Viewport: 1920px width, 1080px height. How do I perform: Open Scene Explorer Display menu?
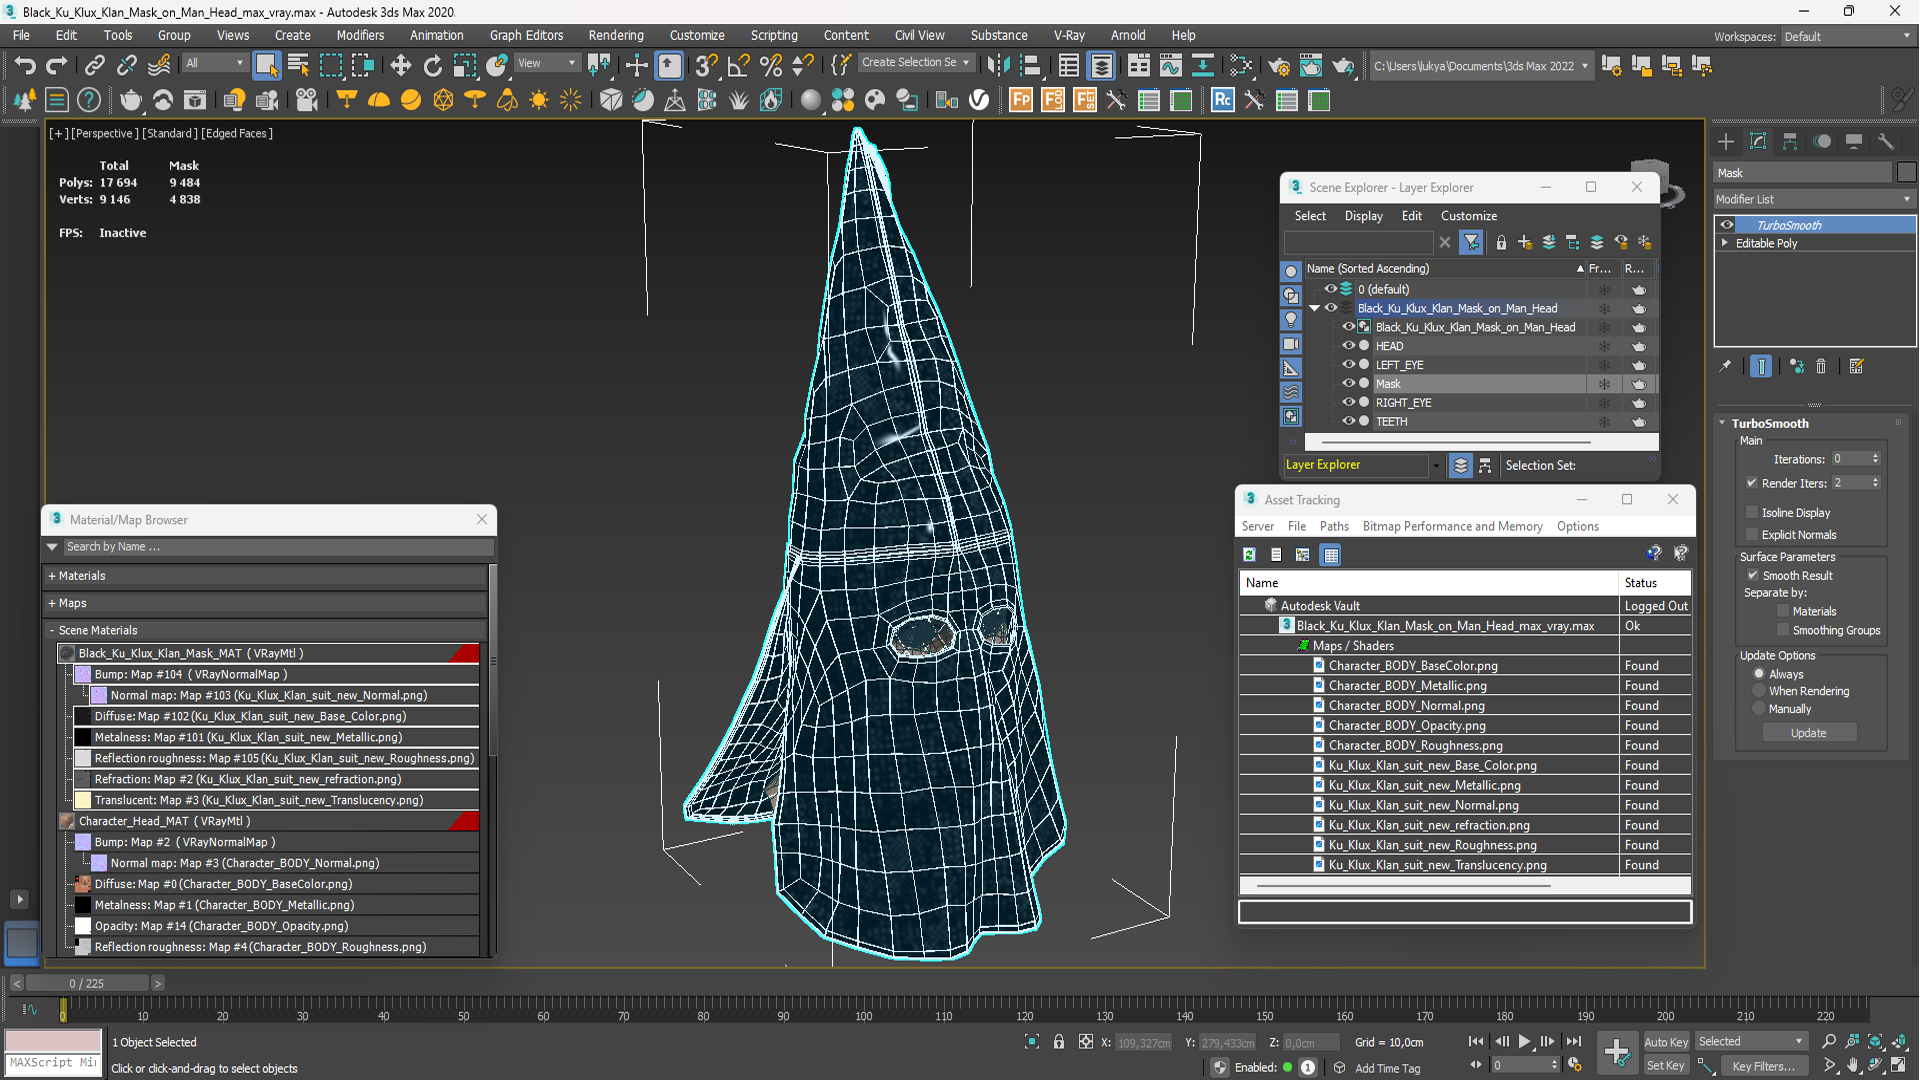pyautogui.click(x=1363, y=216)
